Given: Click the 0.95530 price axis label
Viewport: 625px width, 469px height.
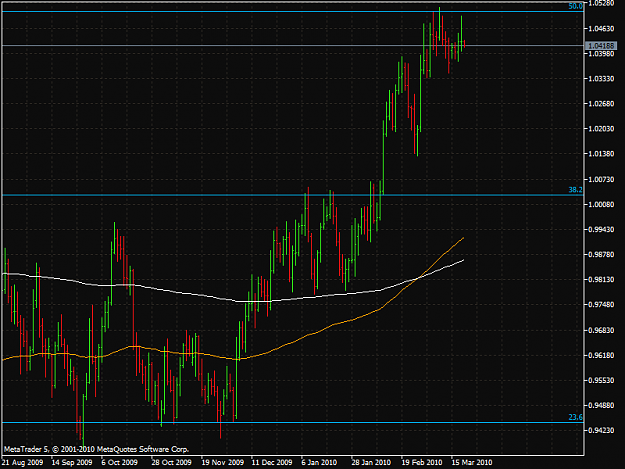Looking at the screenshot, I should point(601,381).
